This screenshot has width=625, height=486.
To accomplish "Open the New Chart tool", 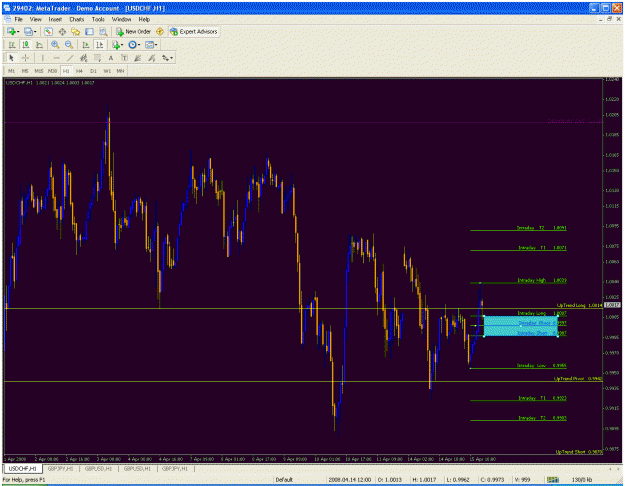I will 11,31.
